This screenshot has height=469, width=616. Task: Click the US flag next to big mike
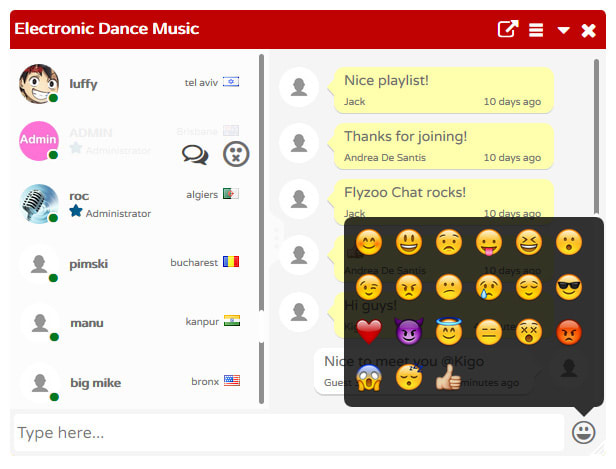point(232,381)
